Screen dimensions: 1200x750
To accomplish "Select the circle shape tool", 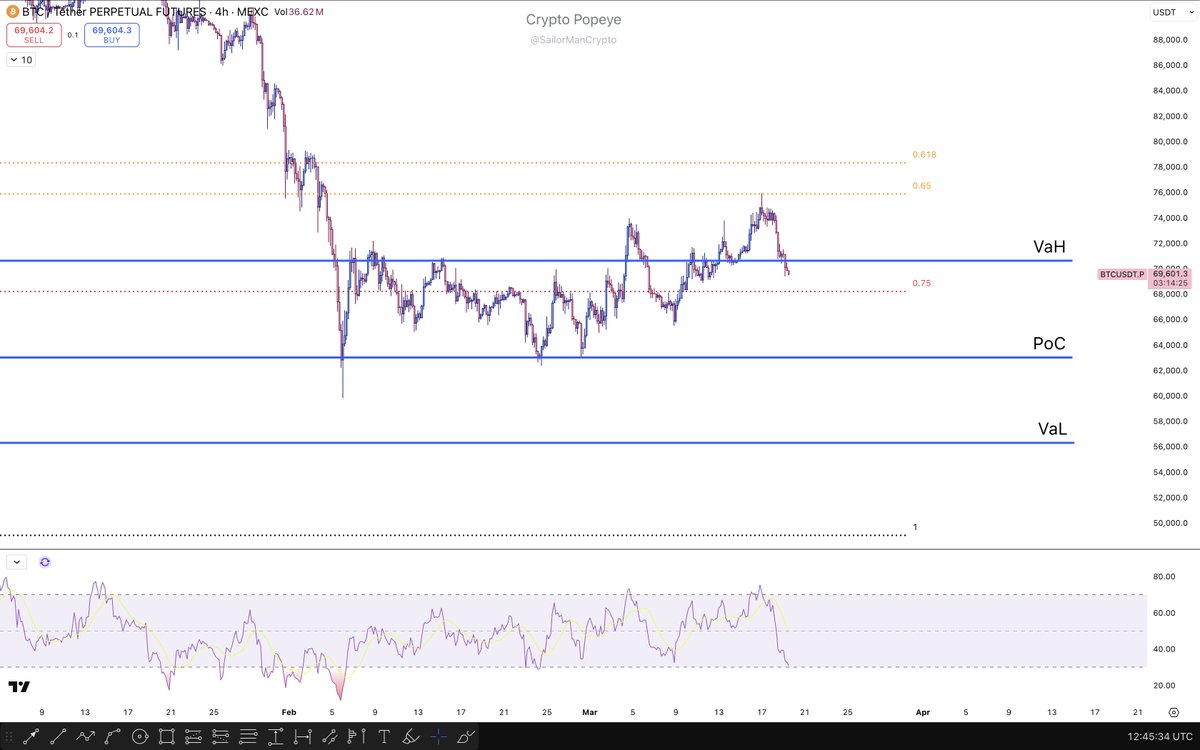I will 140,737.
